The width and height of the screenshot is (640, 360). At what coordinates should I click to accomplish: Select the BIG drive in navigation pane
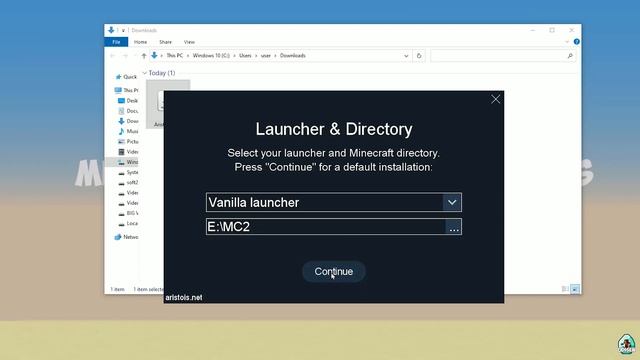(128, 213)
